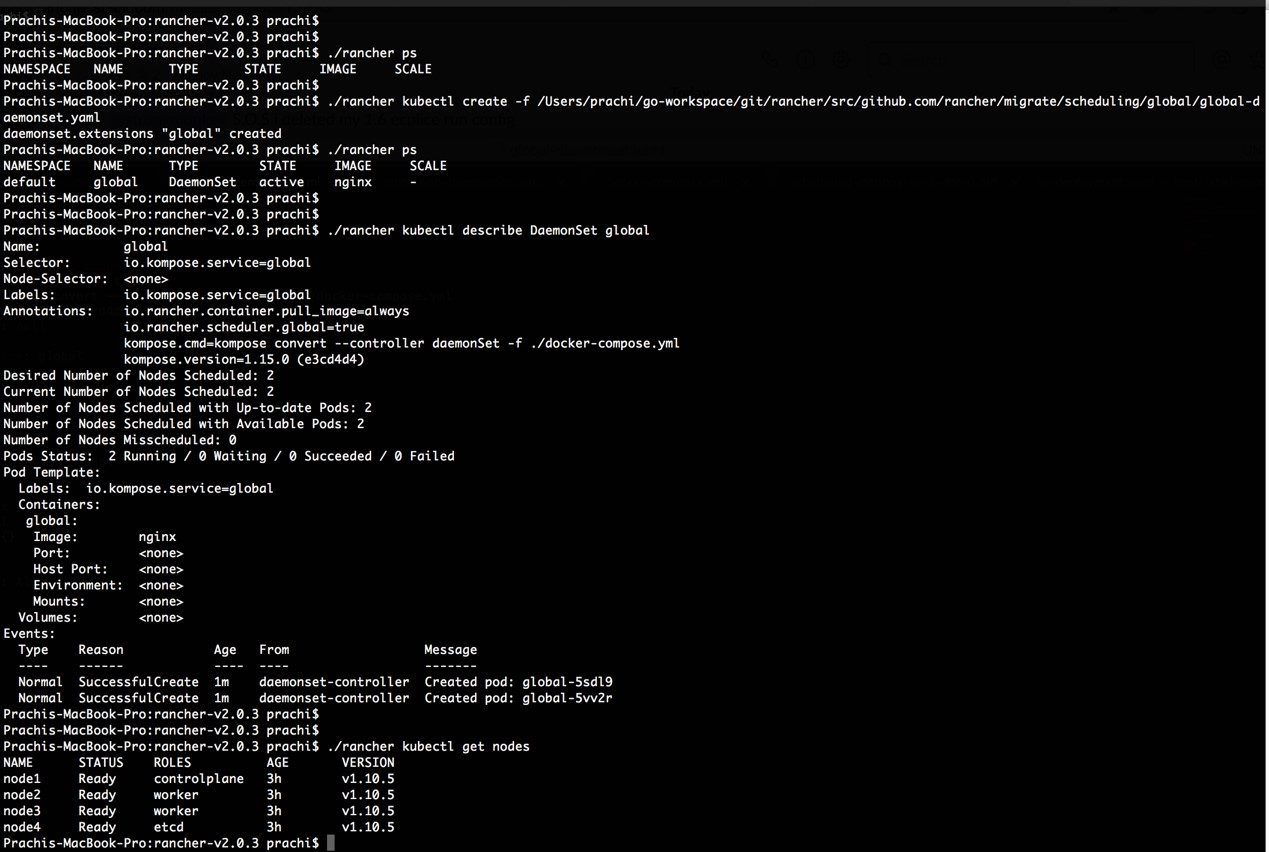
Task: Click pod name global-5vv2r in Events
Action: [x=567, y=698]
